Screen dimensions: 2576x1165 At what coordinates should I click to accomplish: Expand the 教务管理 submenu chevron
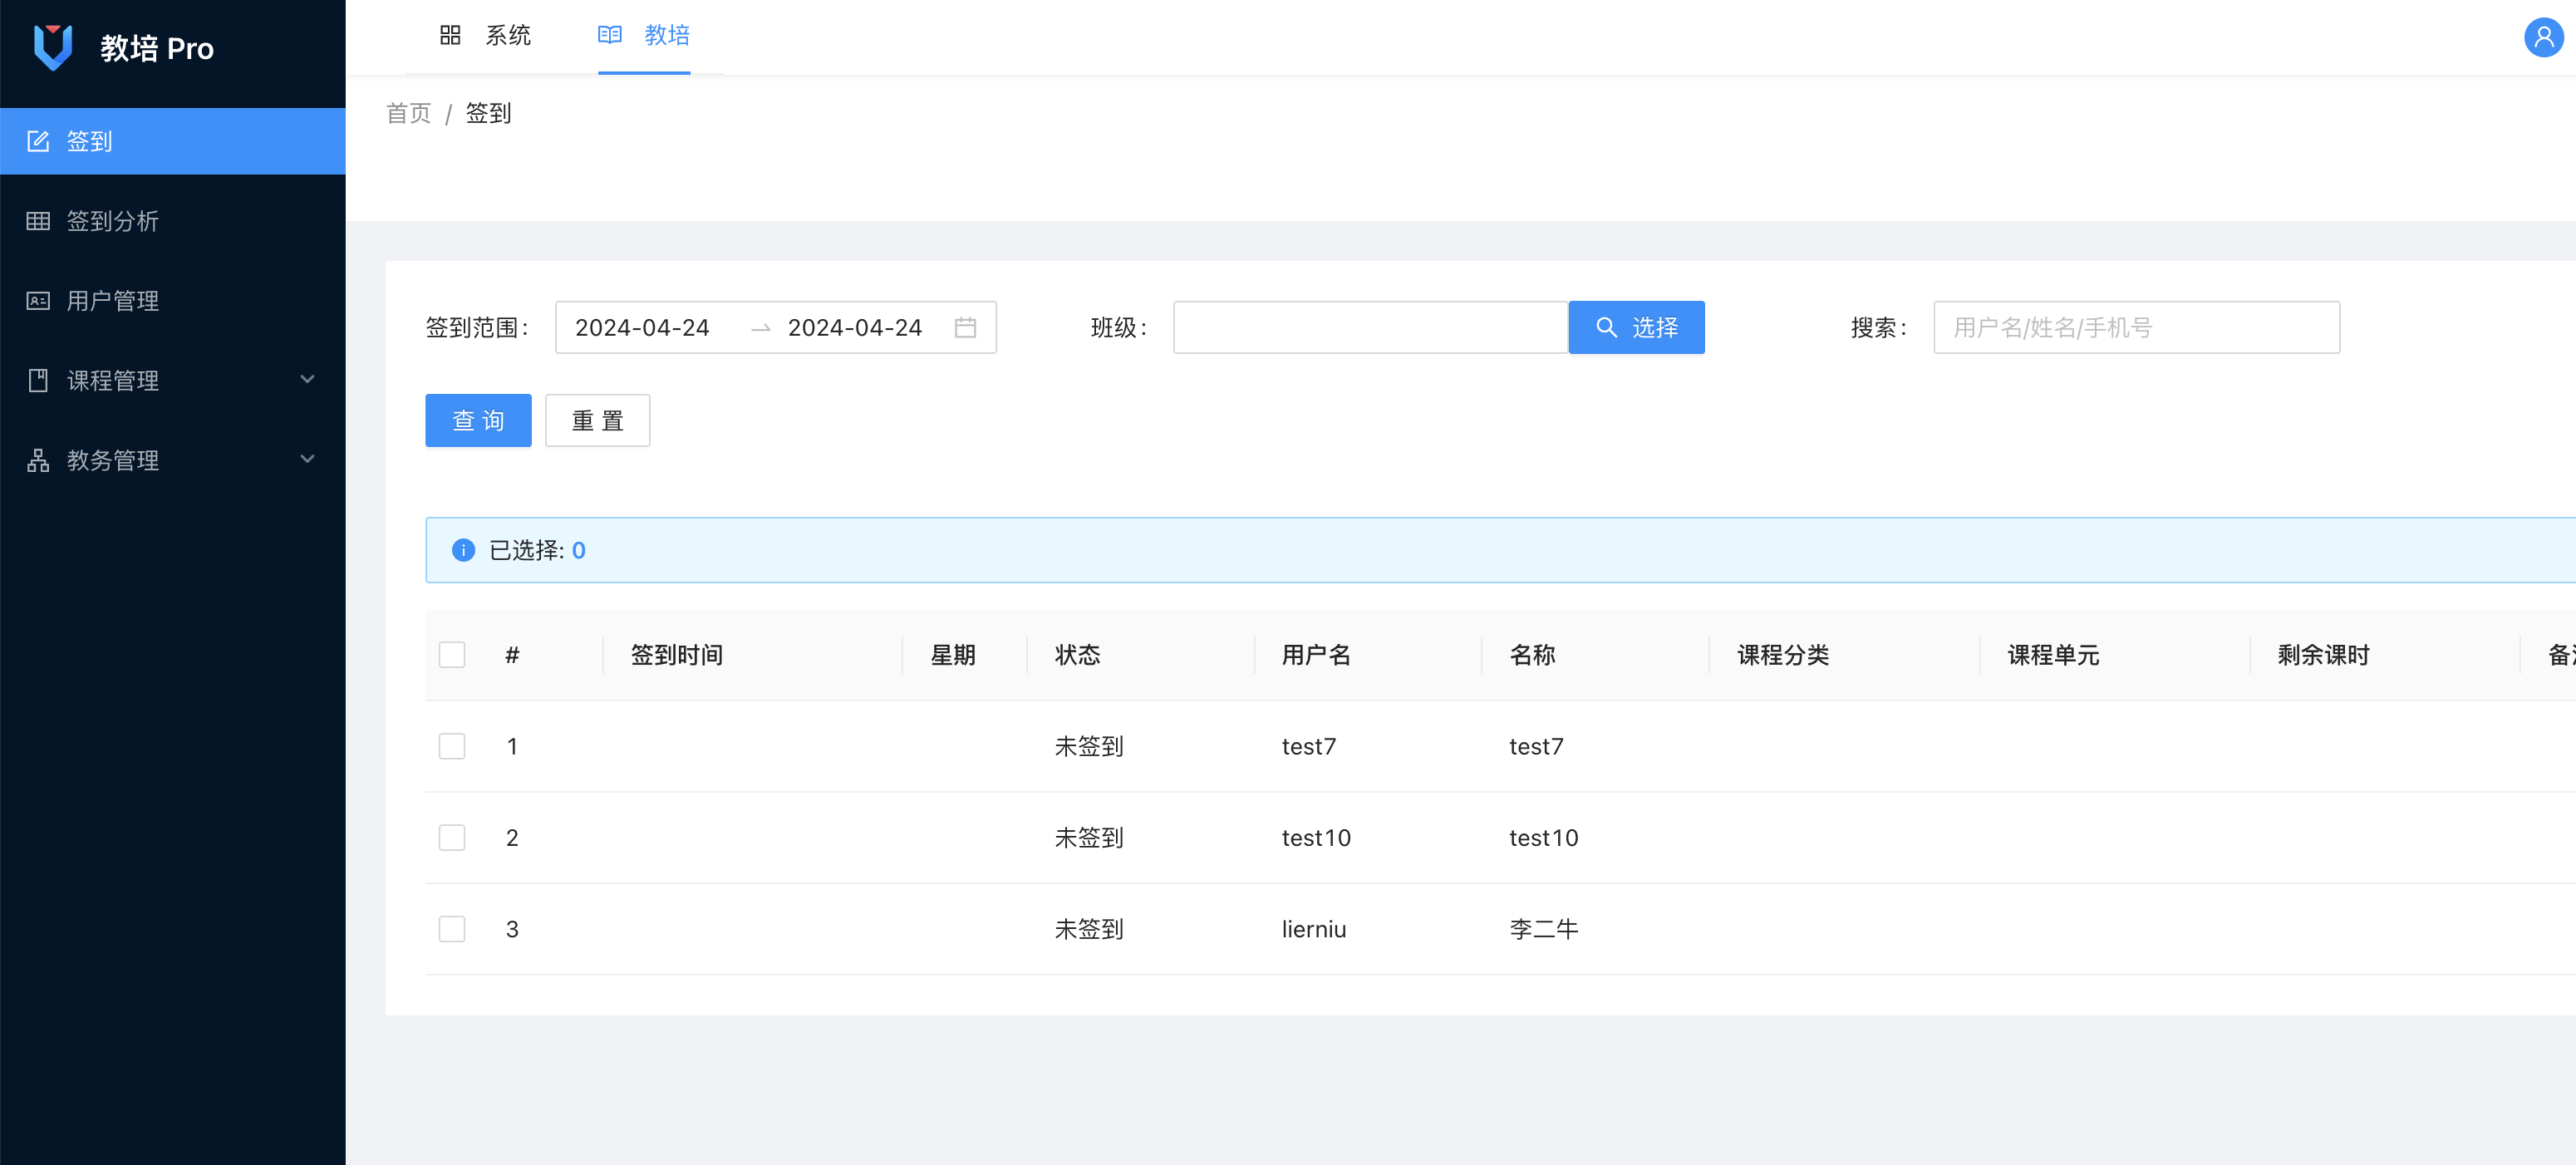coord(308,459)
